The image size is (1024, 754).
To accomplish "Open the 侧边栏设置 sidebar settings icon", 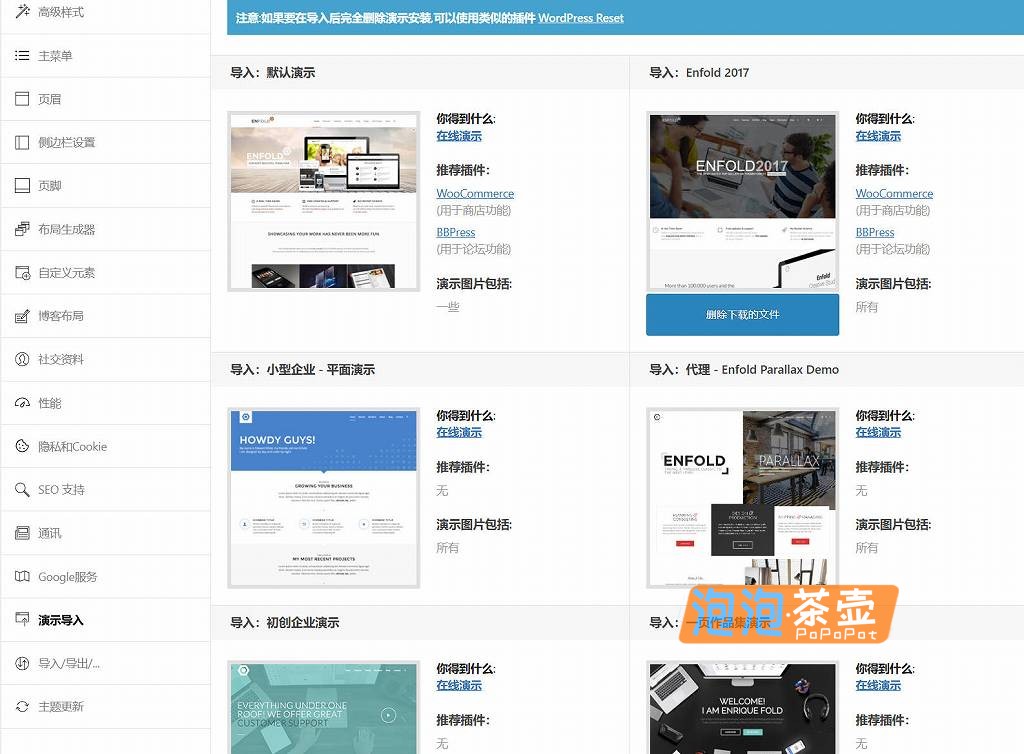I will pyautogui.click(x=24, y=141).
